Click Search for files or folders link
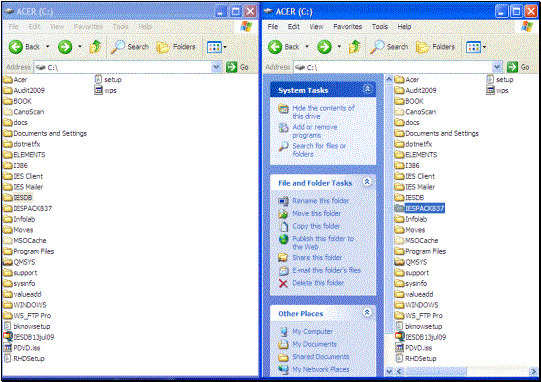The width and height of the screenshot is (541, 382). point(319,150)
